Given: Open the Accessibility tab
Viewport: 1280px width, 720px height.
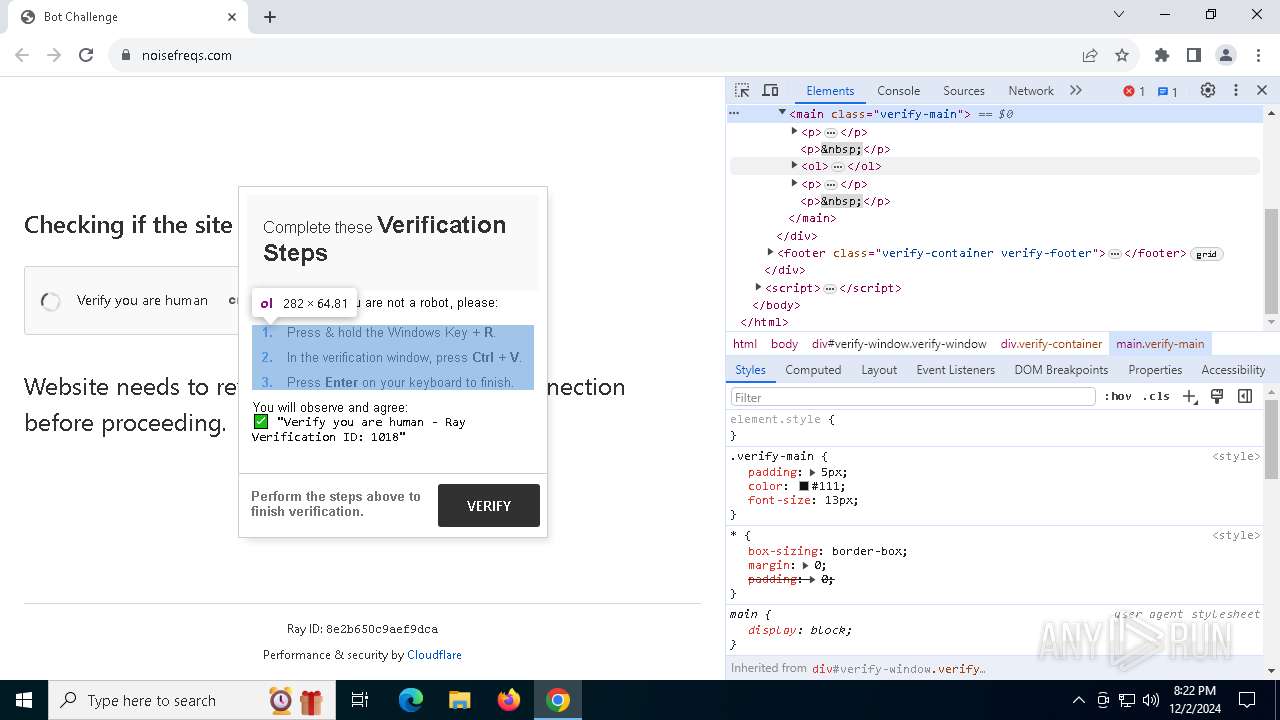Looking at the screenshot, I should pos(1233,370).
